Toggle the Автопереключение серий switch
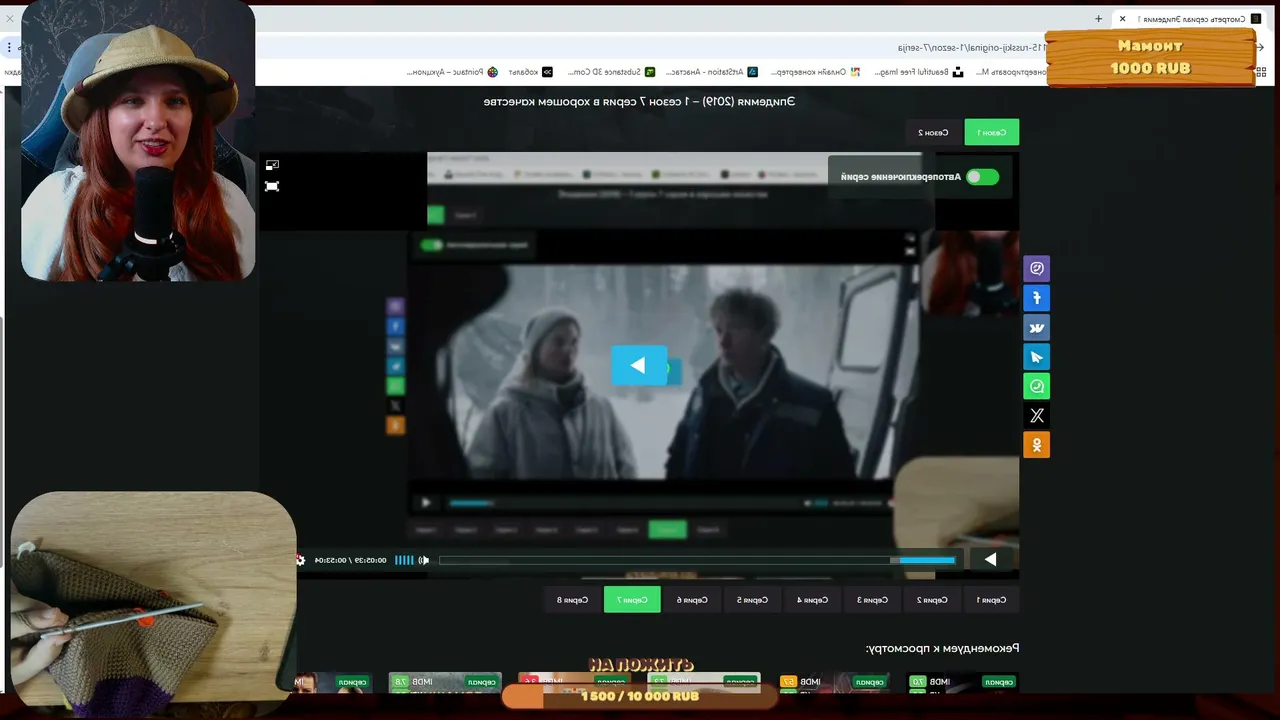Image resolution: width=1280 pixels, height=720 pixels. (x=982, y=177)
